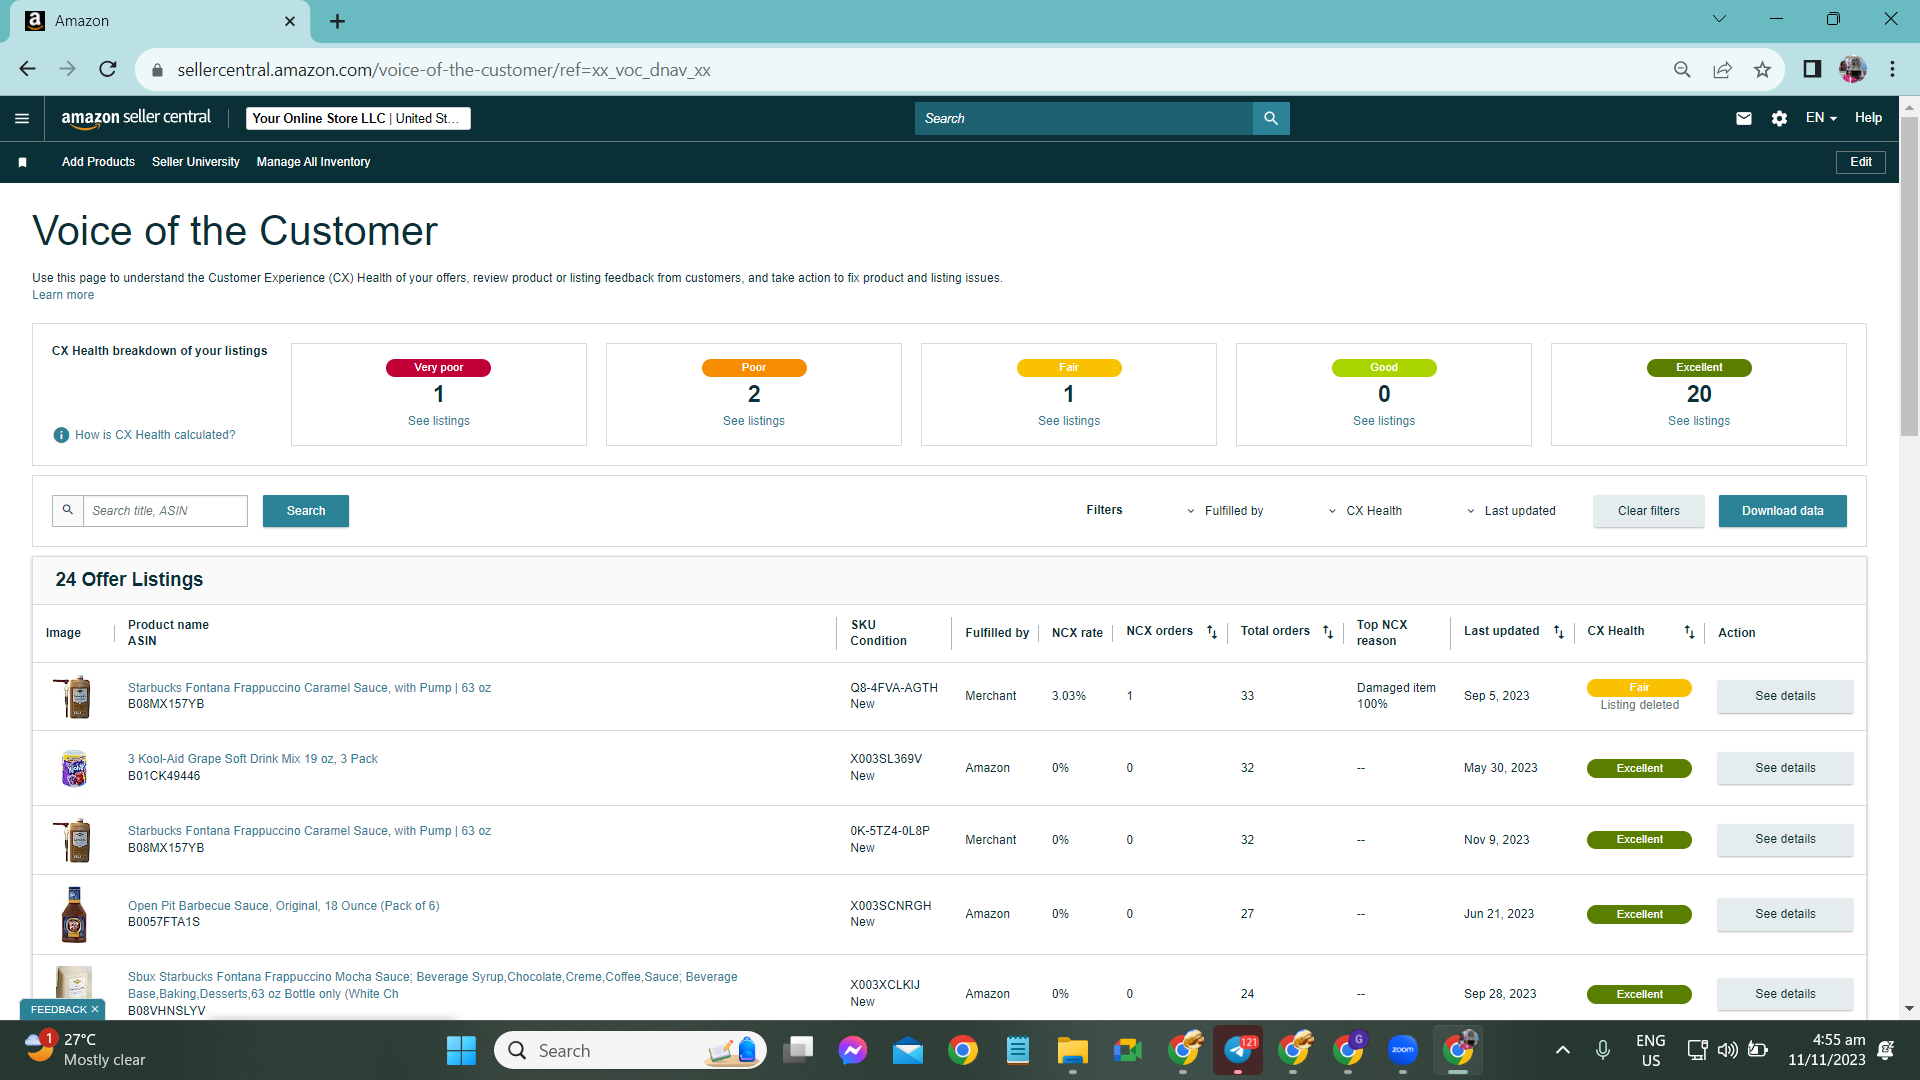Viewport: 1920px width, 1080px height.
Task: See listings under Good
Action: (1384, 421)
